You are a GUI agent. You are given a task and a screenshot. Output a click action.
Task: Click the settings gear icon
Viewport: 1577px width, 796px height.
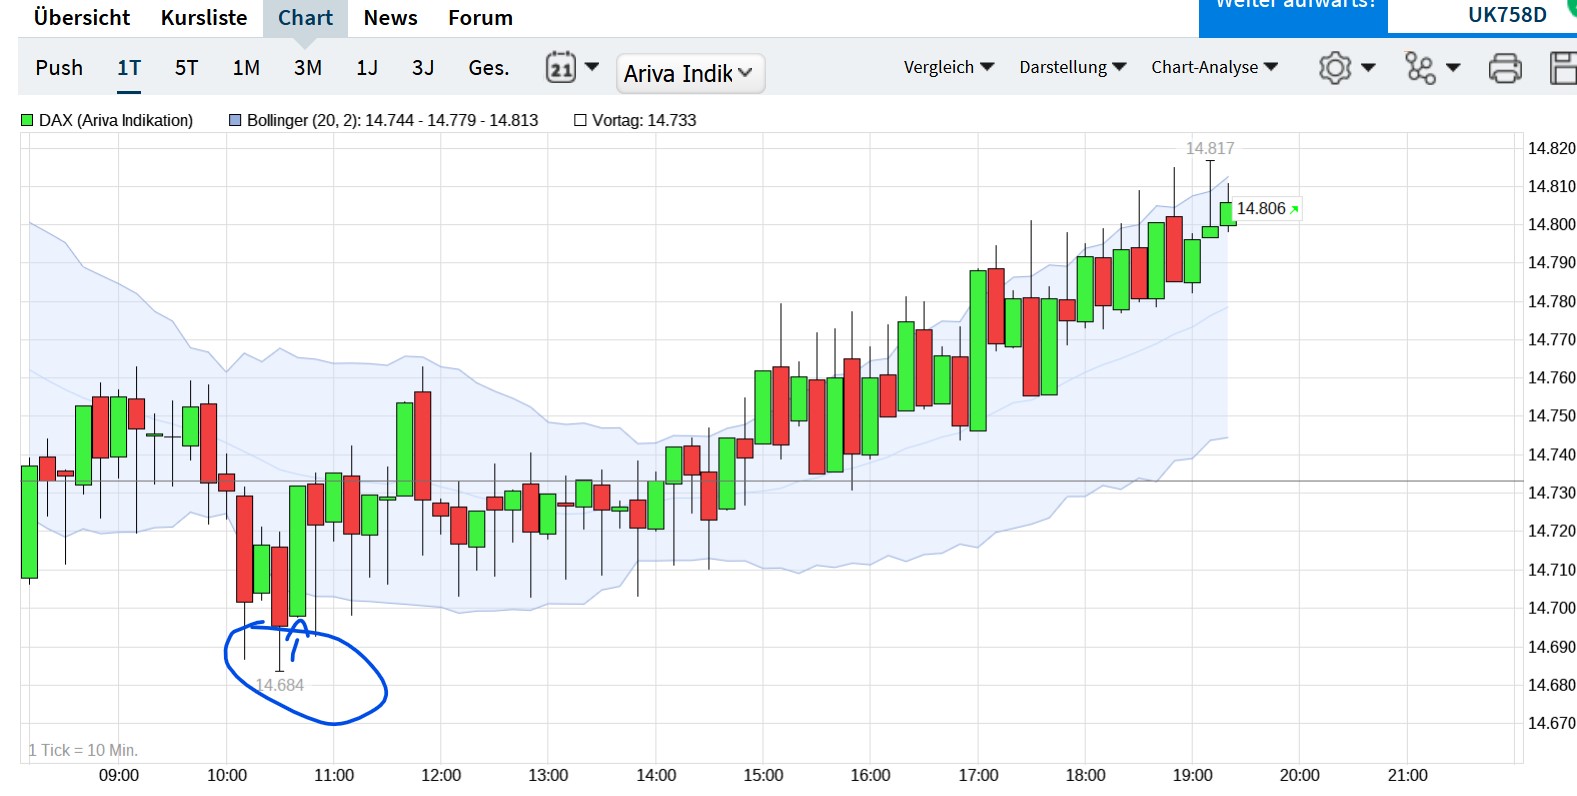click(1335, 68)
